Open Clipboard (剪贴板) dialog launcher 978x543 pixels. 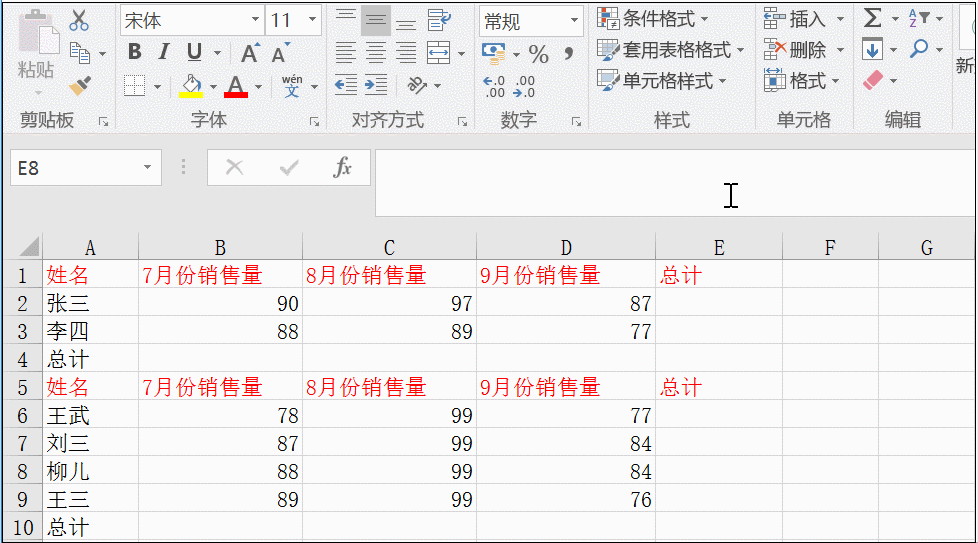coord(104,122)
